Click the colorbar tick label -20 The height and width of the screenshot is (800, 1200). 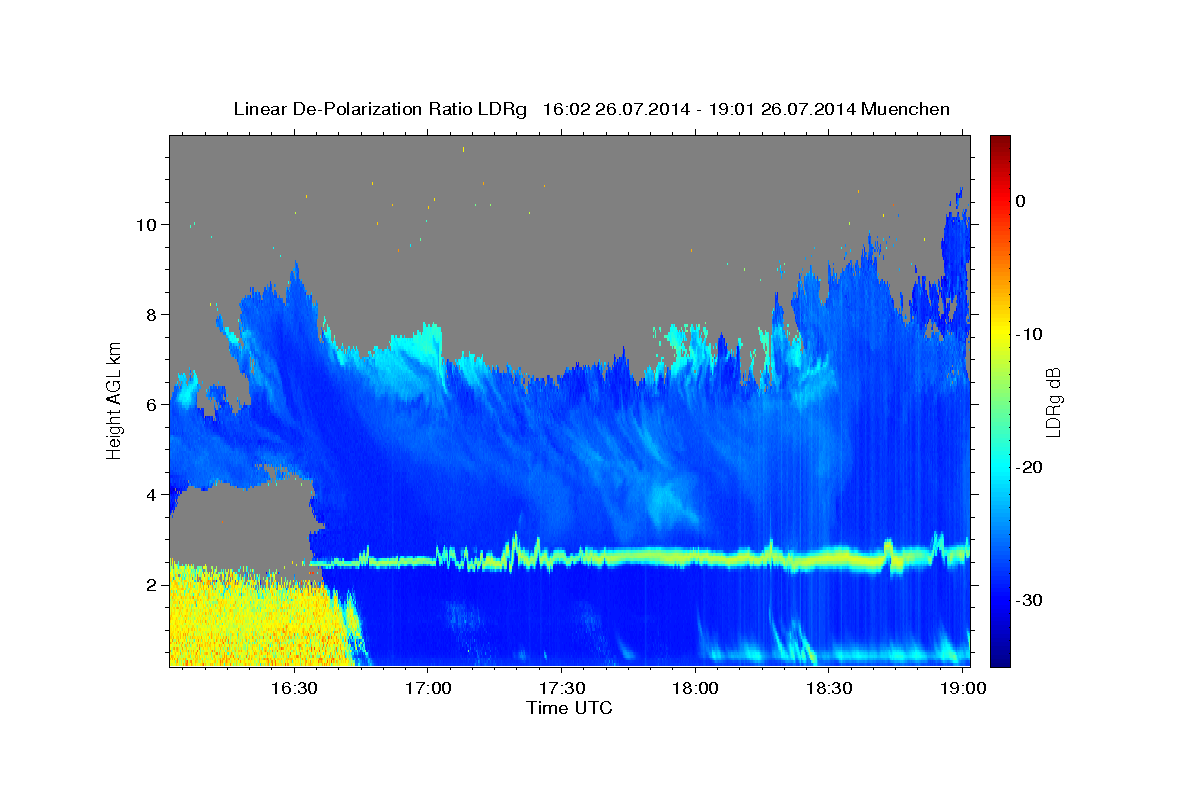(1029, 467)
